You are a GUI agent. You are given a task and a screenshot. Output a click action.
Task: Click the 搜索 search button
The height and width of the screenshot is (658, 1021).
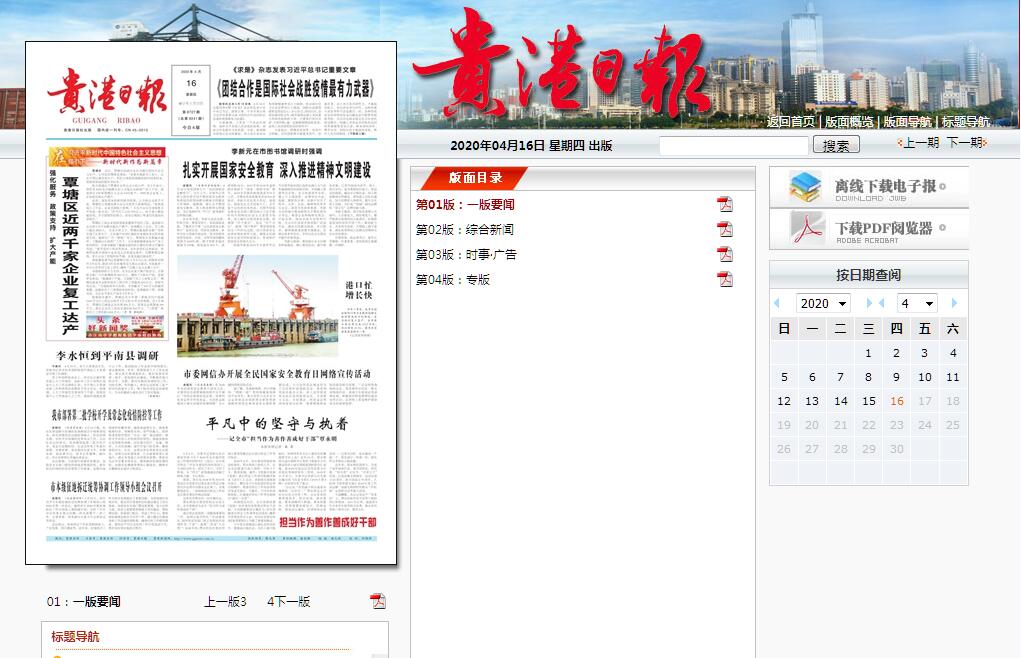[836, 145]
